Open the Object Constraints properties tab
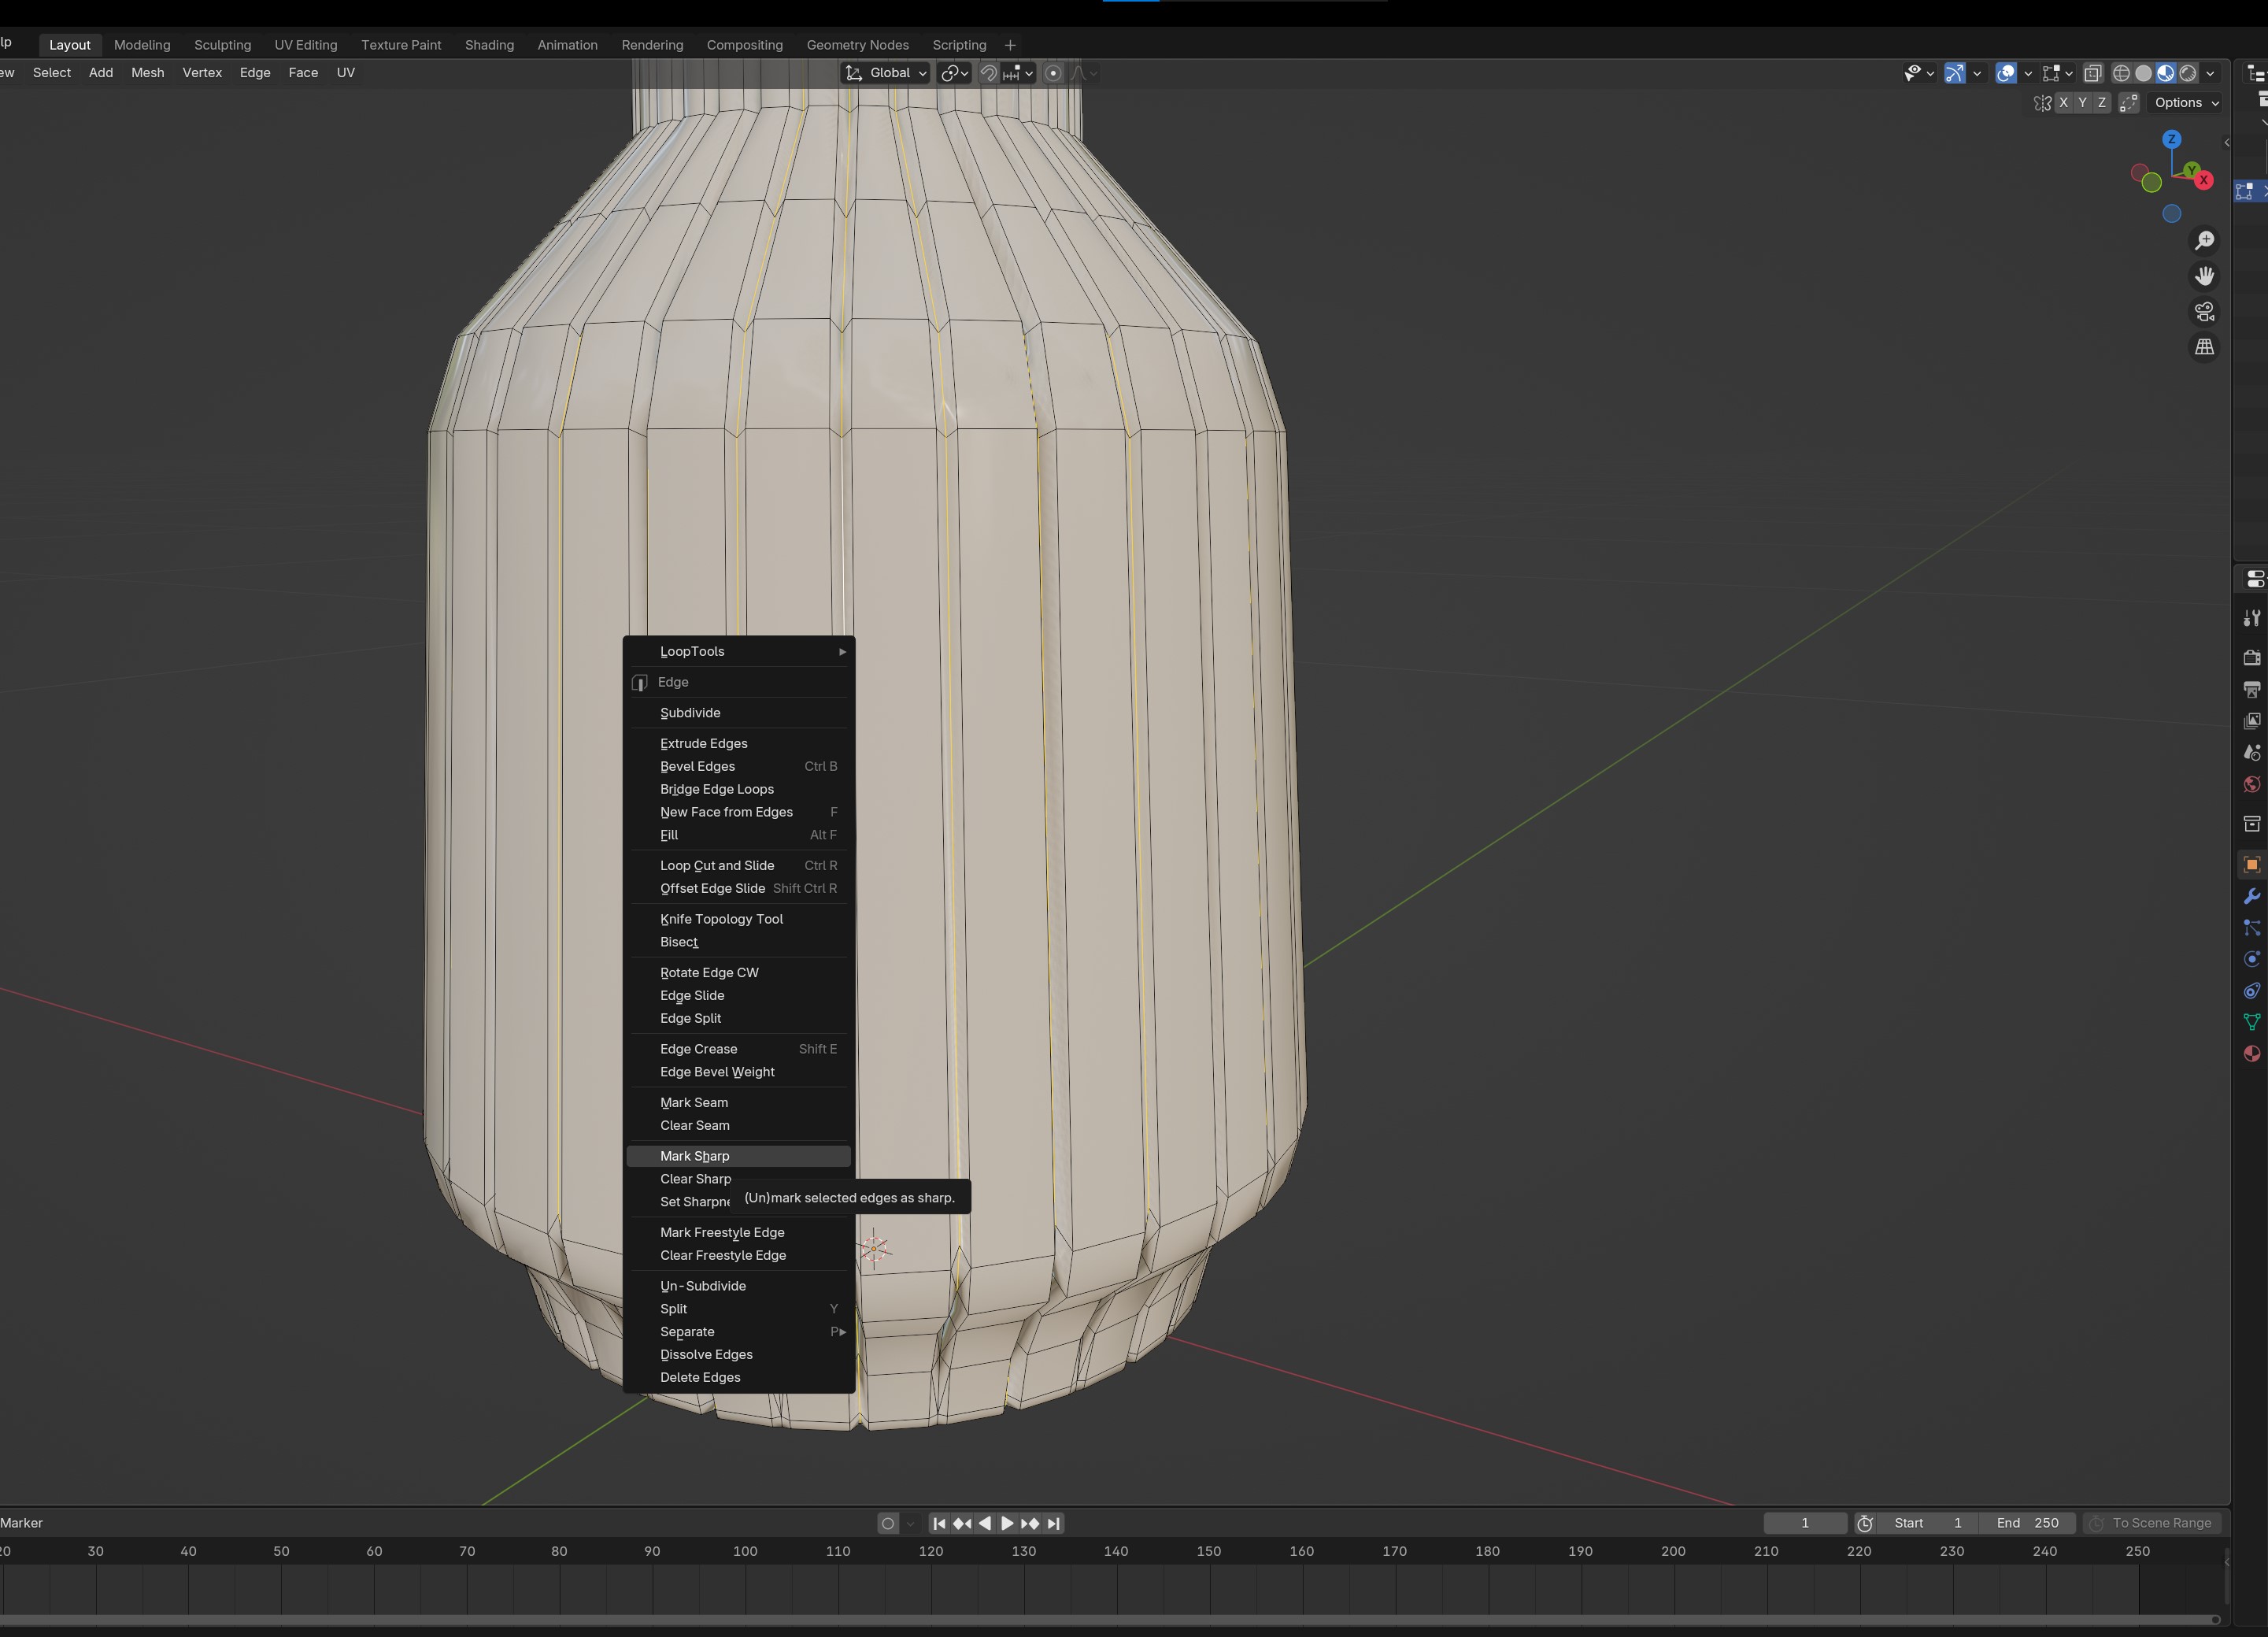The image size is (2268, 1637). point(2251,991)
